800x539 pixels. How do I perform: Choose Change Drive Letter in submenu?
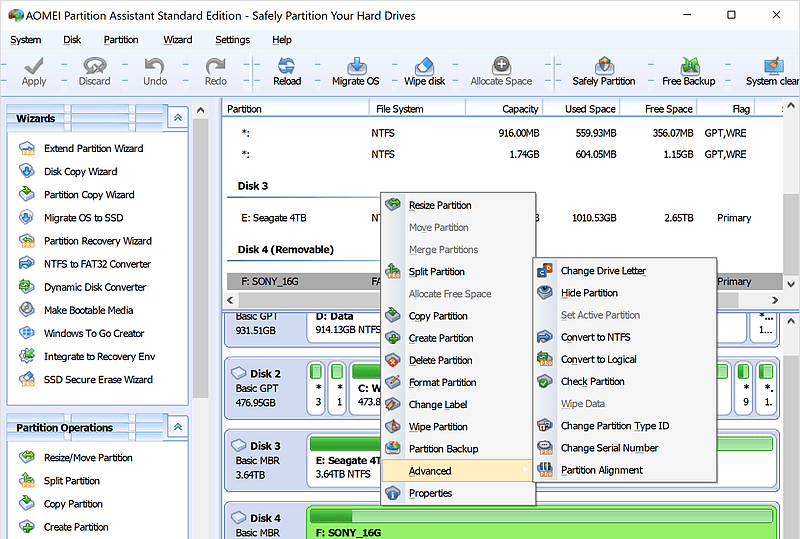pos(624,271)
